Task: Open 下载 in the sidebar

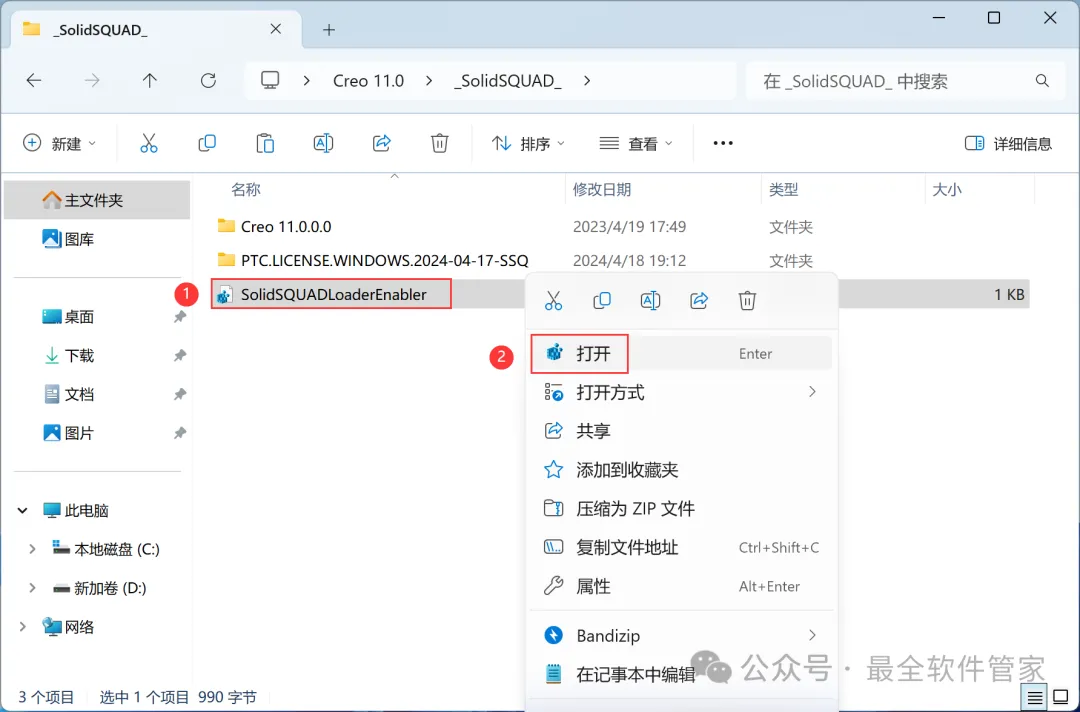Action: tap(79, 355)
